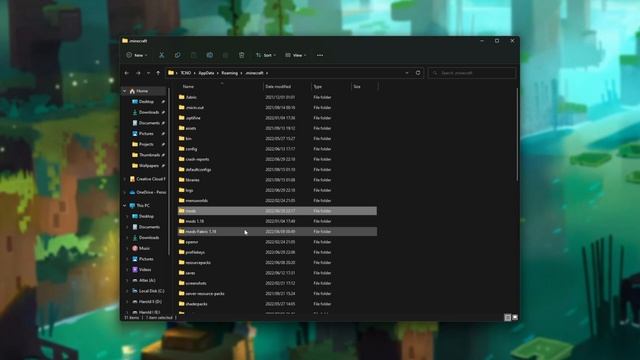Select the .optifine folder row

click(x=277, y=118)
